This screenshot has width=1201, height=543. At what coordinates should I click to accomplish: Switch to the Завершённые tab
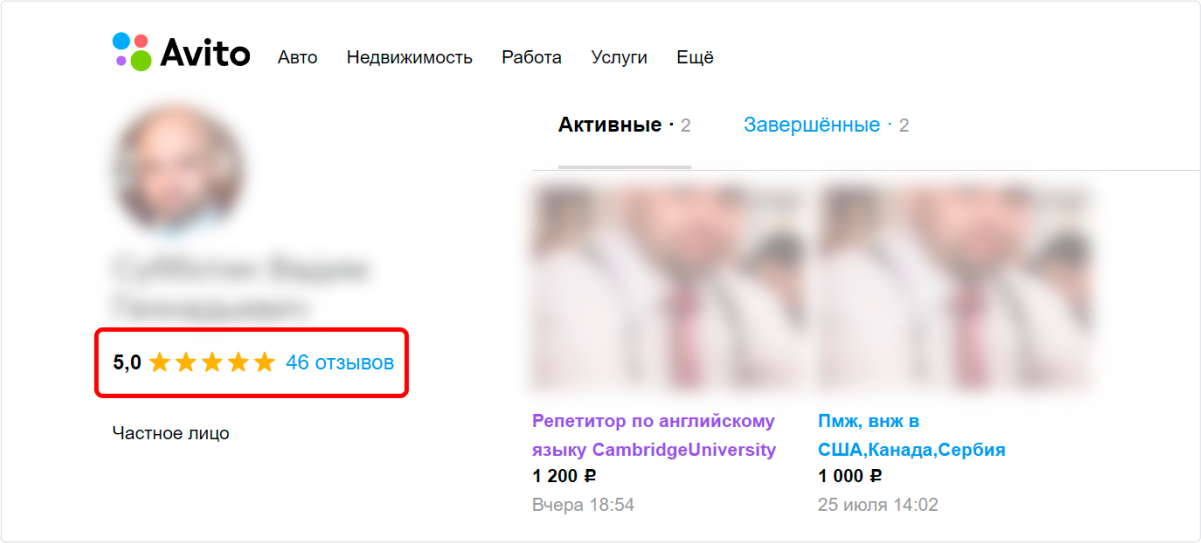826,125
